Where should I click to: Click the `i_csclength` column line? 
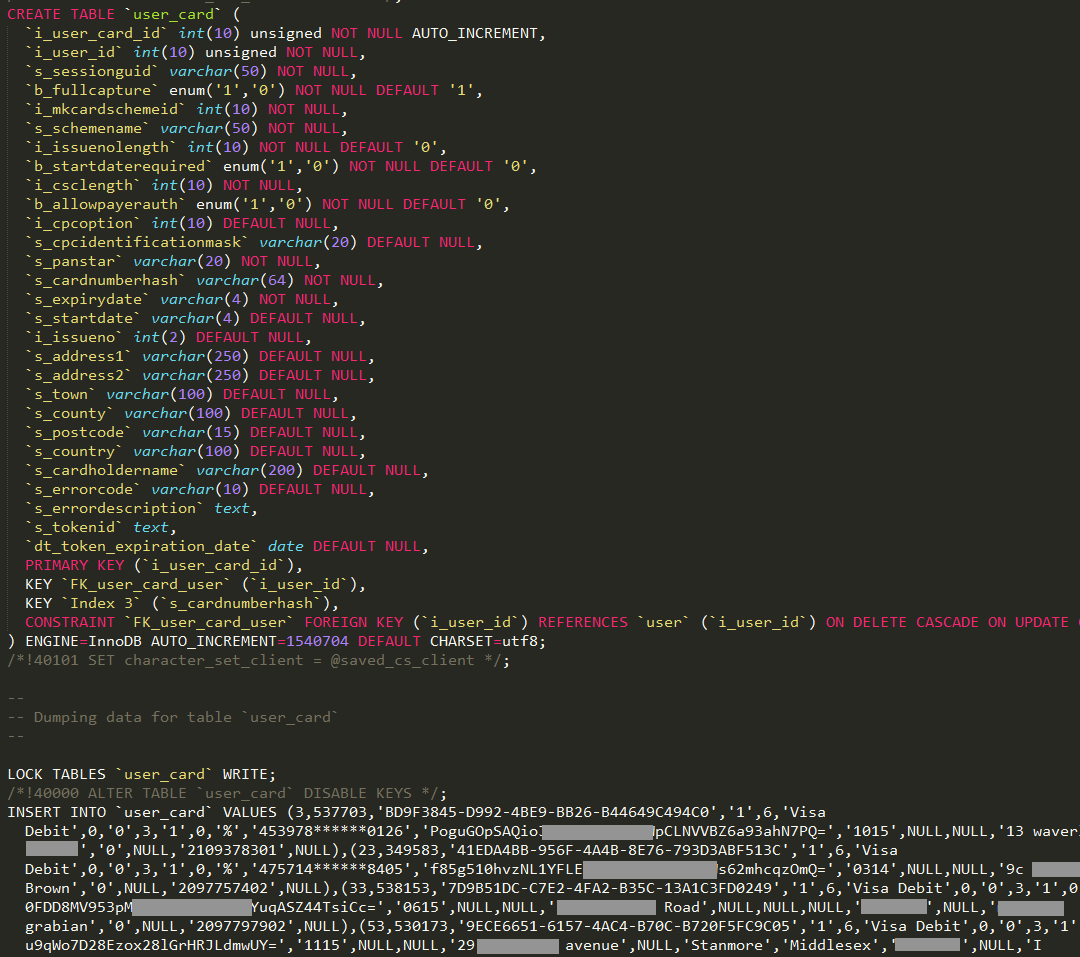(164, 185)
